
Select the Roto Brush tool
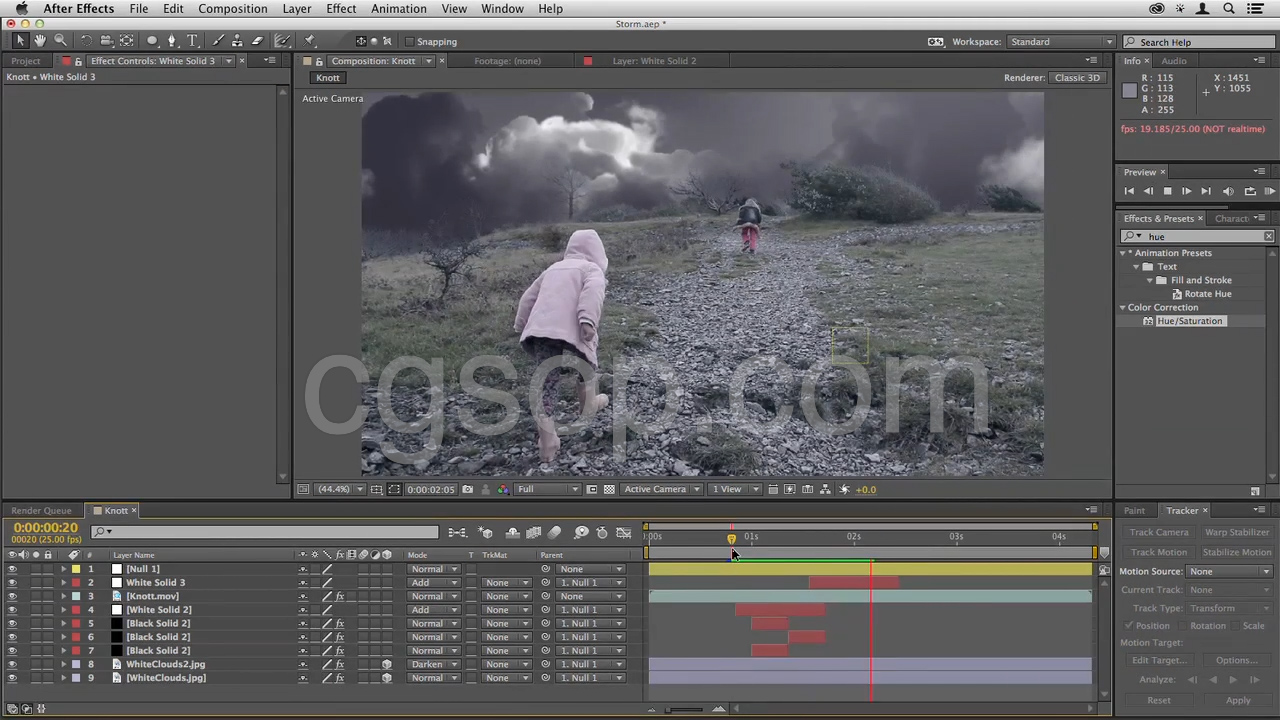click(x=283, y=41)
